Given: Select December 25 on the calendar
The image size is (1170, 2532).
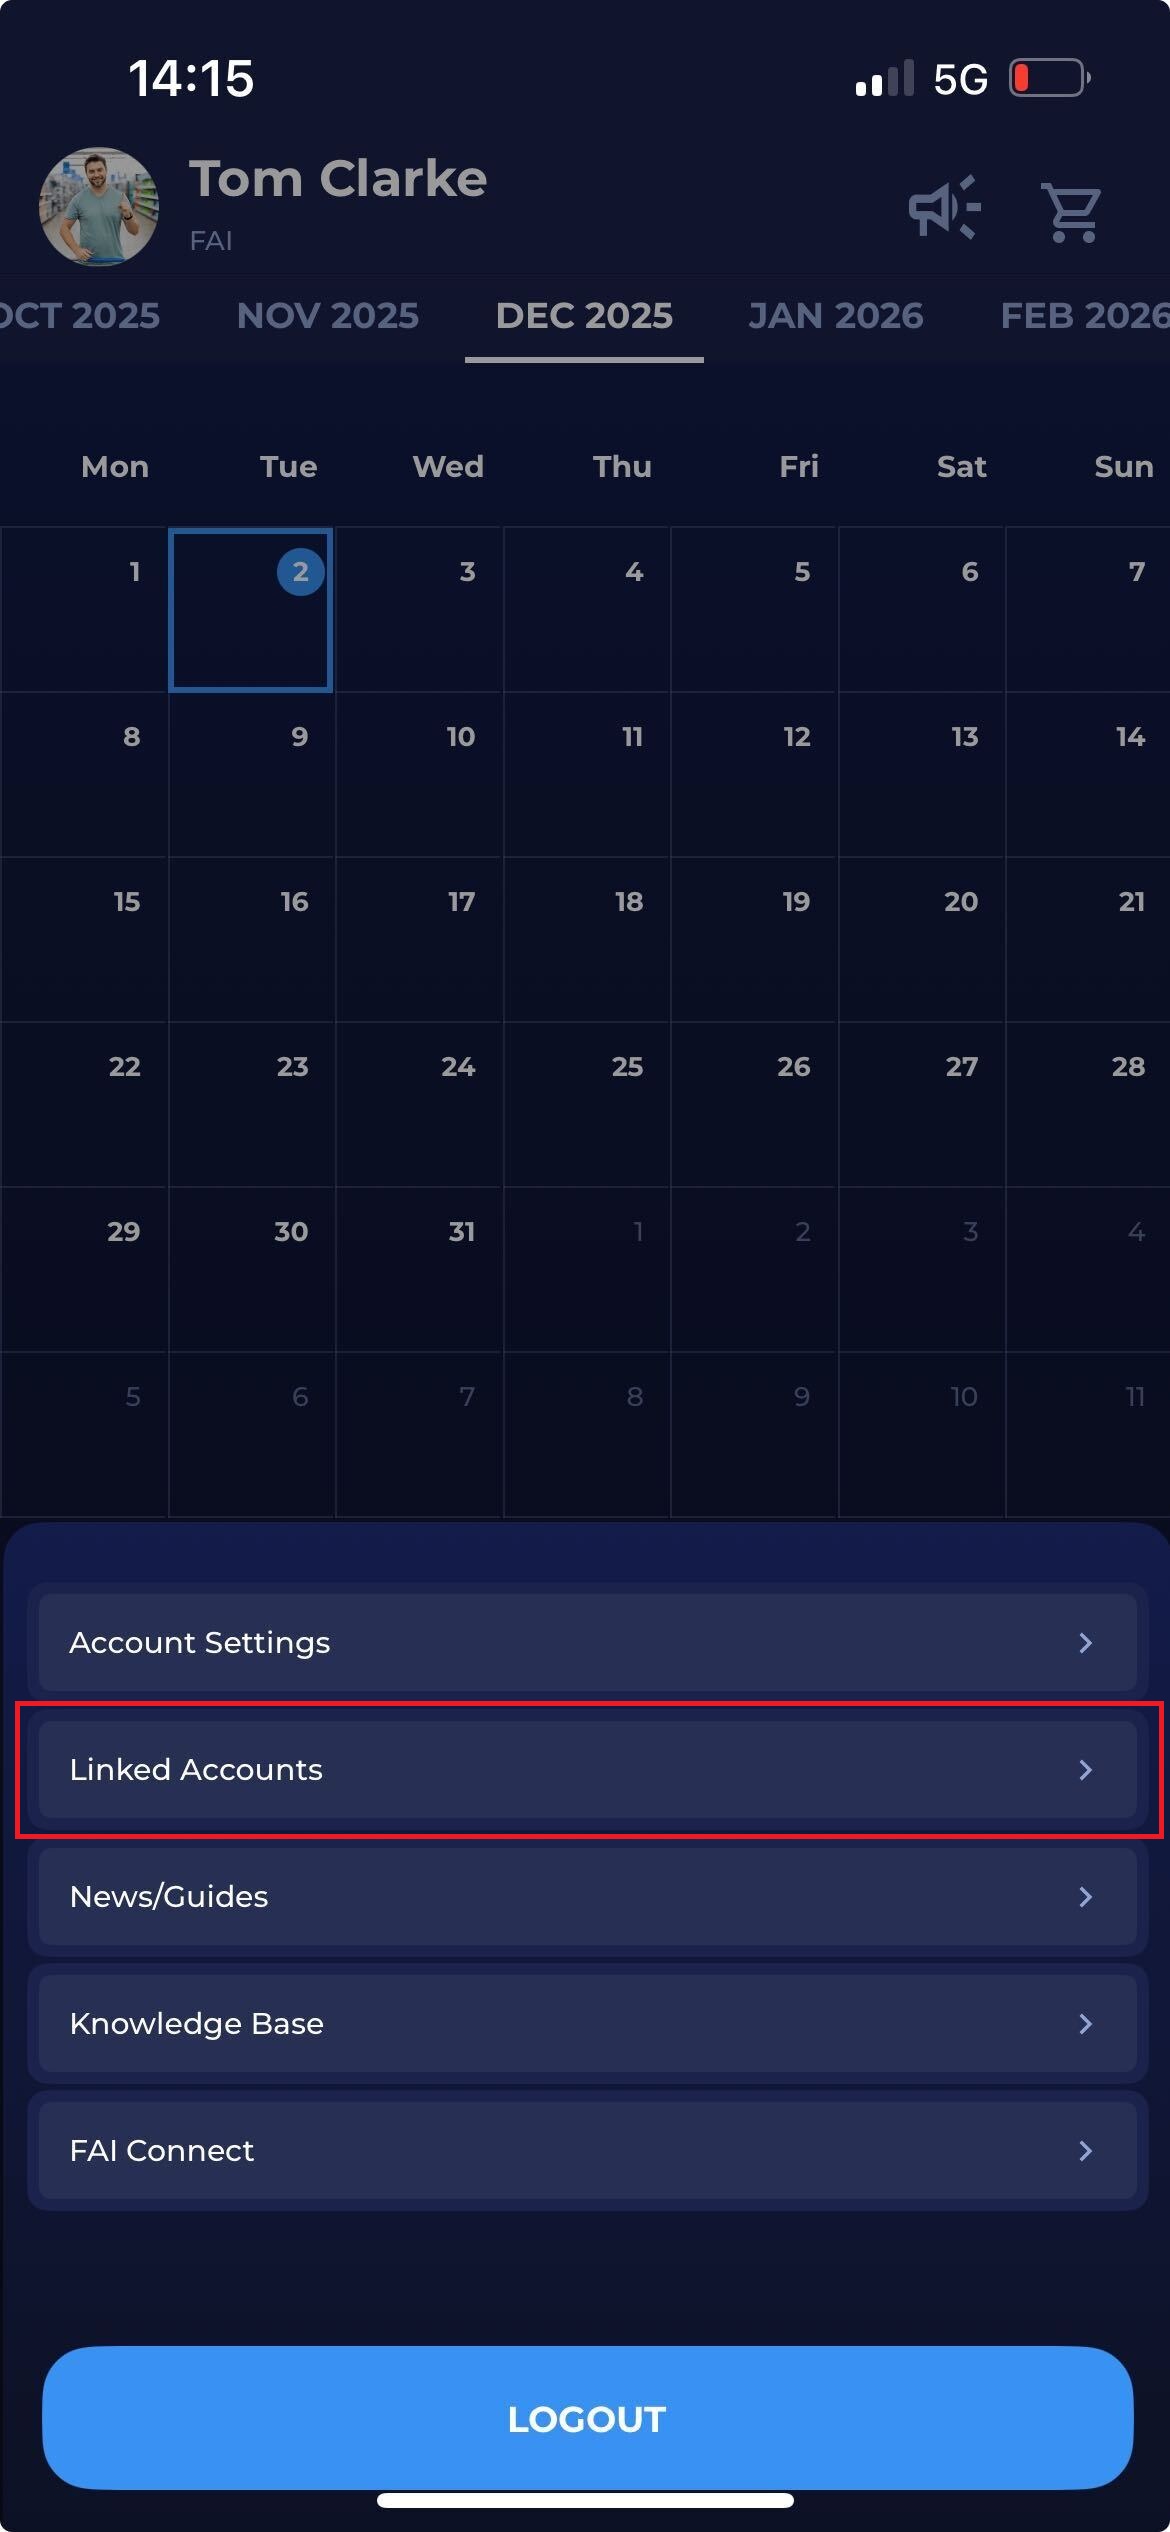Looking at the screenshot, I should tap(587, 1103).
